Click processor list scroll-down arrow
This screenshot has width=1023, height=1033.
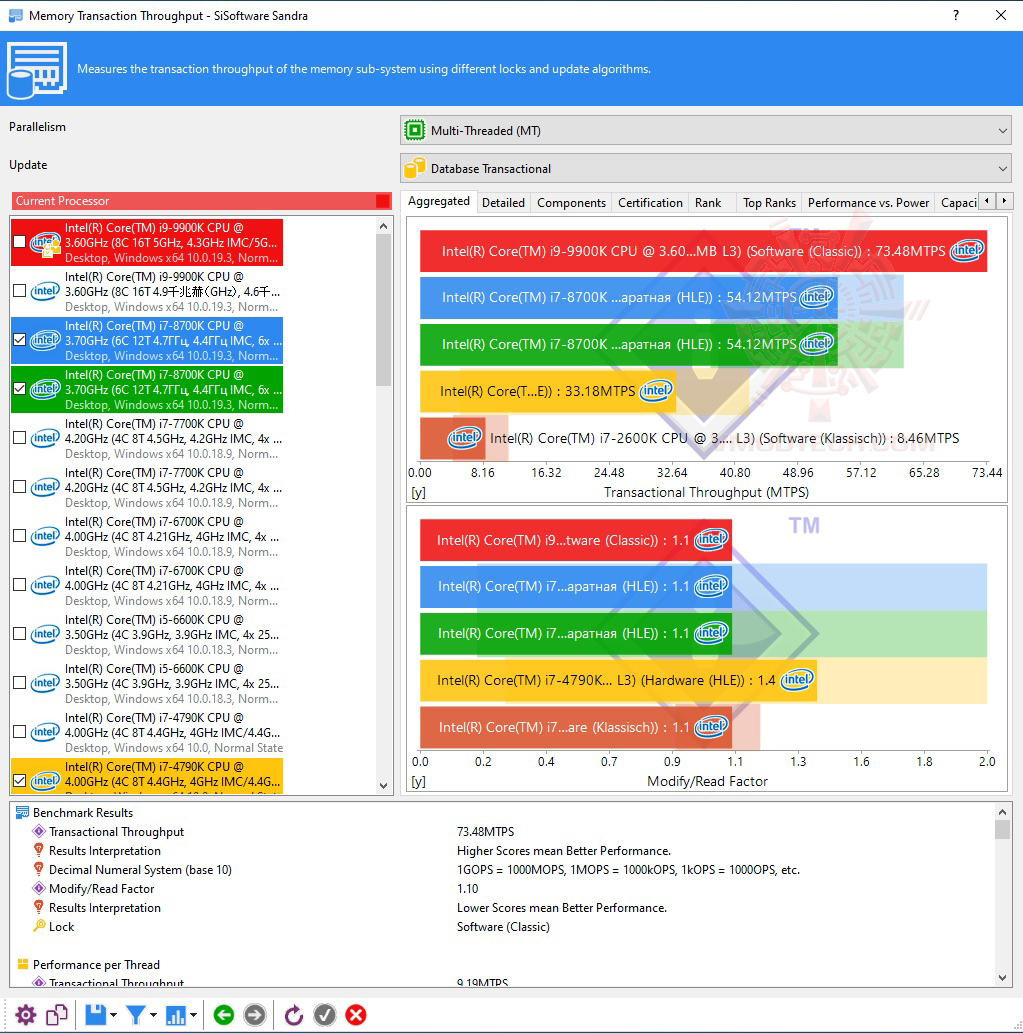[x=384, y=785]
